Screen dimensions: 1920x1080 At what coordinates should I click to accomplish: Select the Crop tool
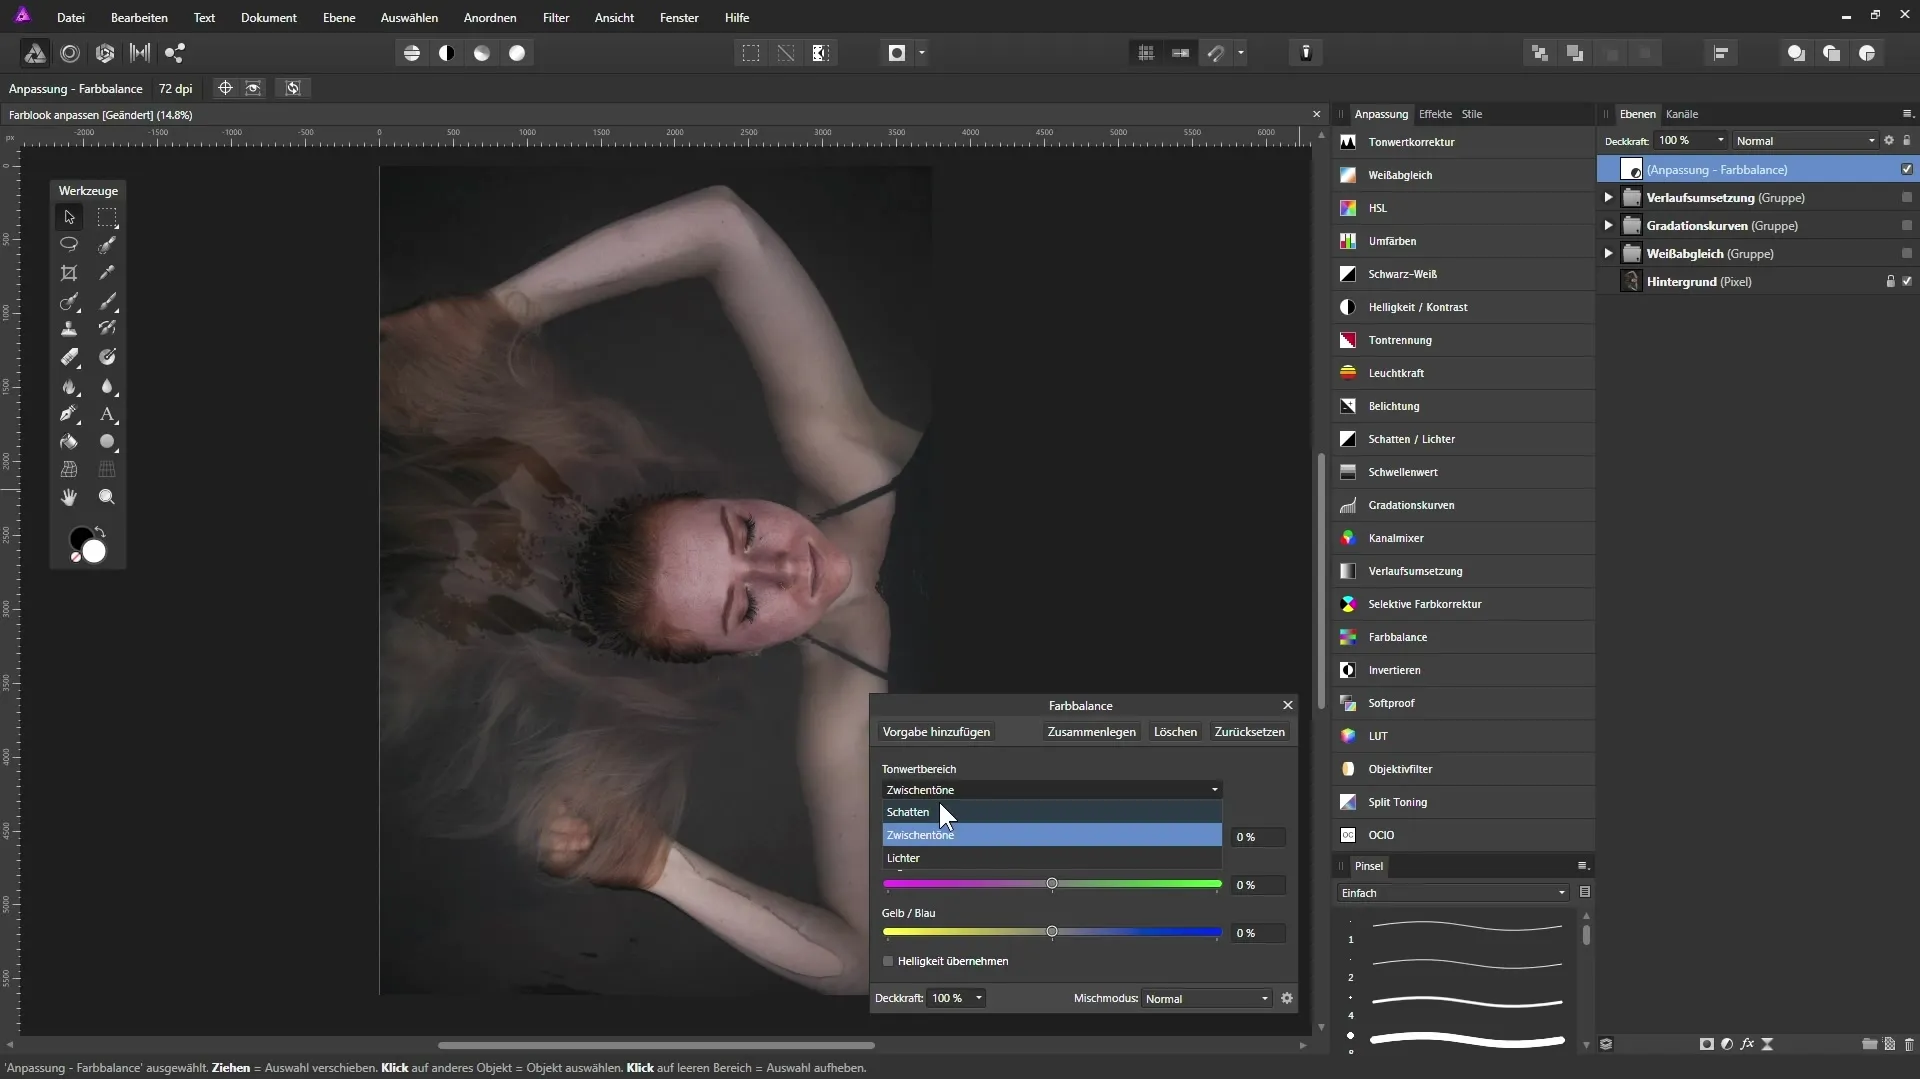[x=69, y=273]
